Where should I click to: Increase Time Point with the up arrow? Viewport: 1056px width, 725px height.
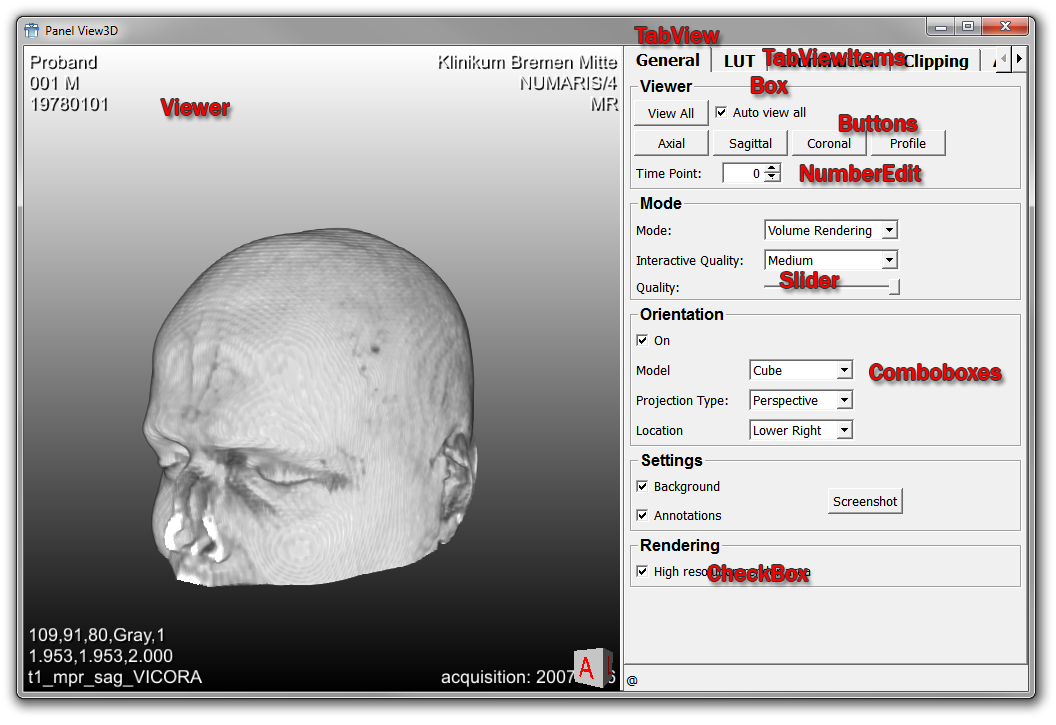[772, 169]
